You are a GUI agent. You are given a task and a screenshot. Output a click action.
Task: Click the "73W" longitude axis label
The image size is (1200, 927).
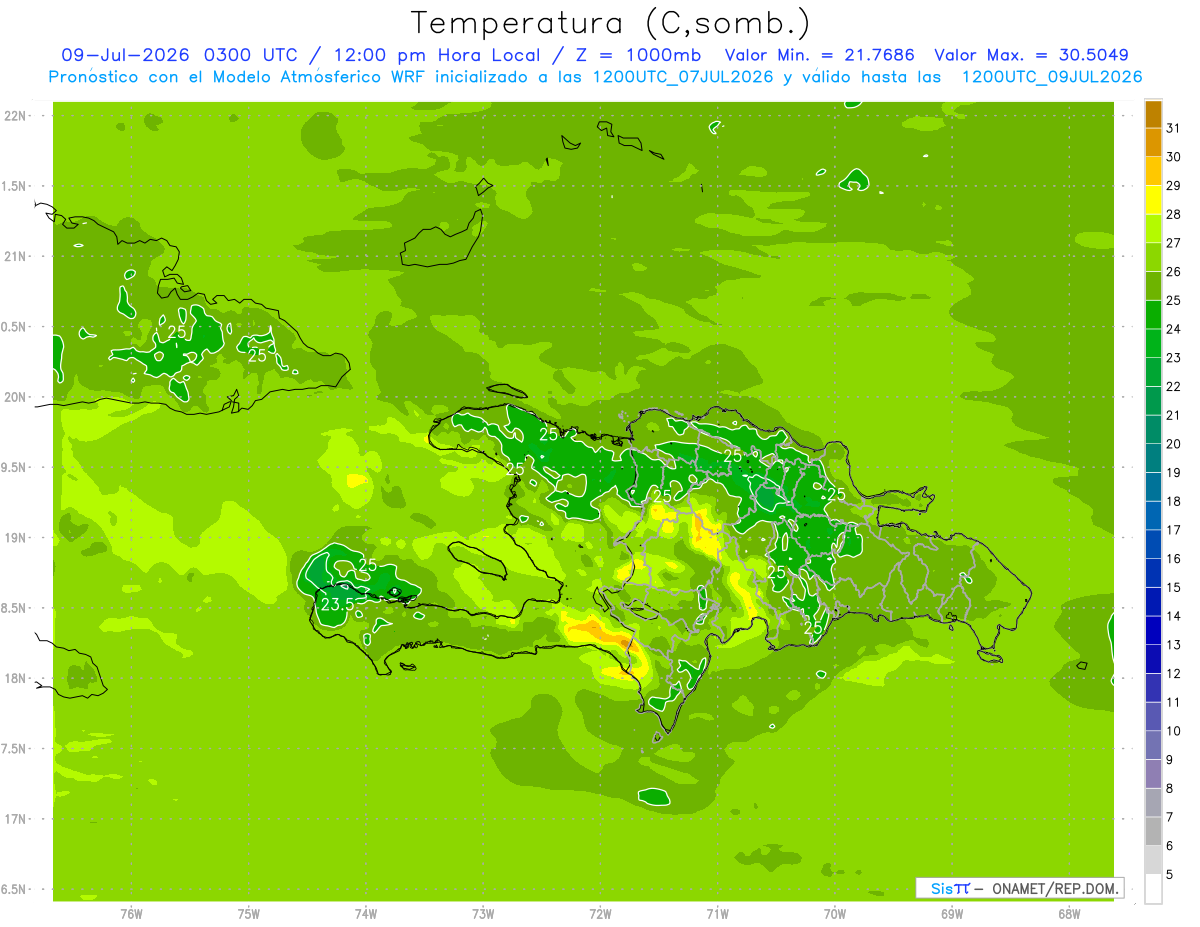click(x=483, y=914)
